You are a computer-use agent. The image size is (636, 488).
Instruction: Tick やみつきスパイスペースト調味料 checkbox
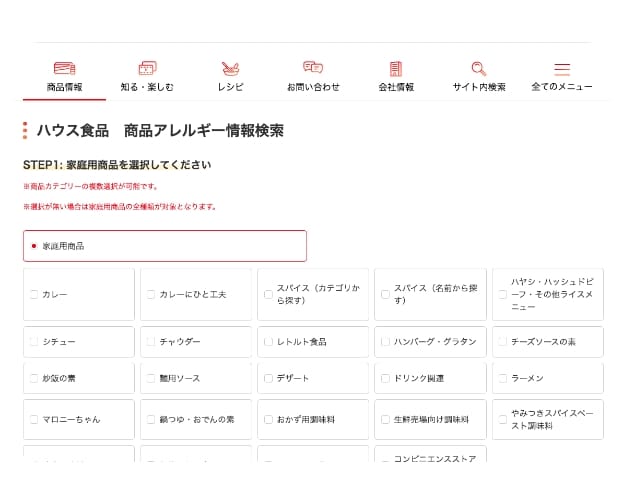click(503, 419)
